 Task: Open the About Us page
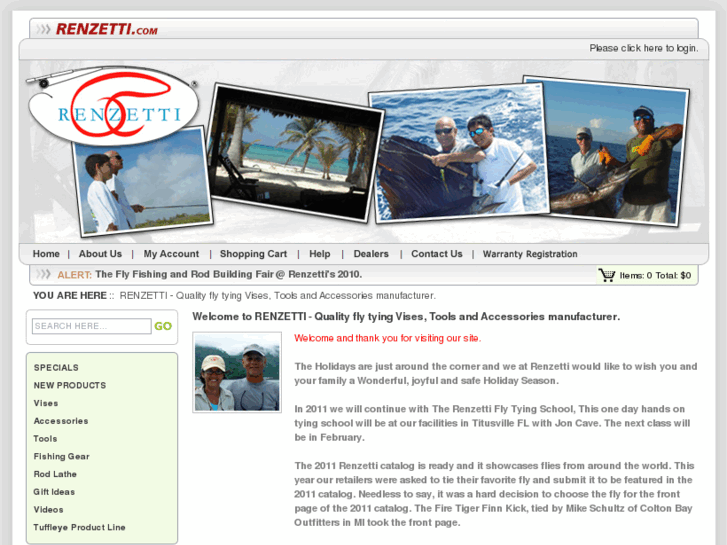[100, 254]
